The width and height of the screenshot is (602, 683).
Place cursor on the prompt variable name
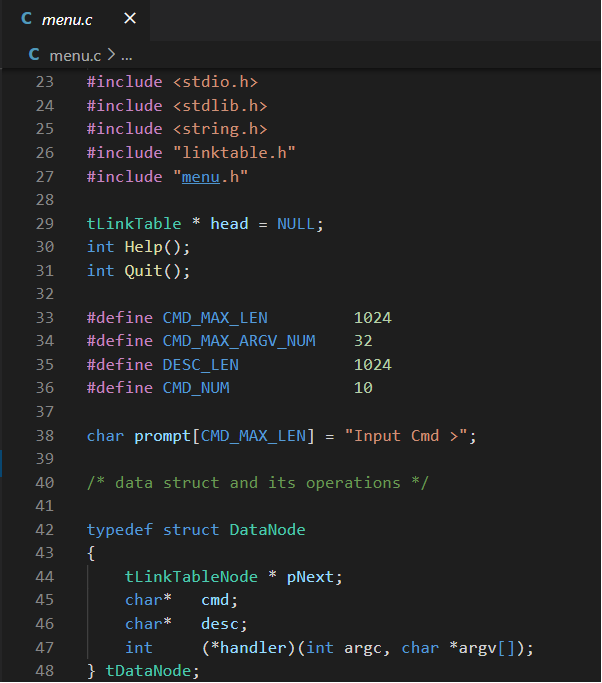[162, 436]
